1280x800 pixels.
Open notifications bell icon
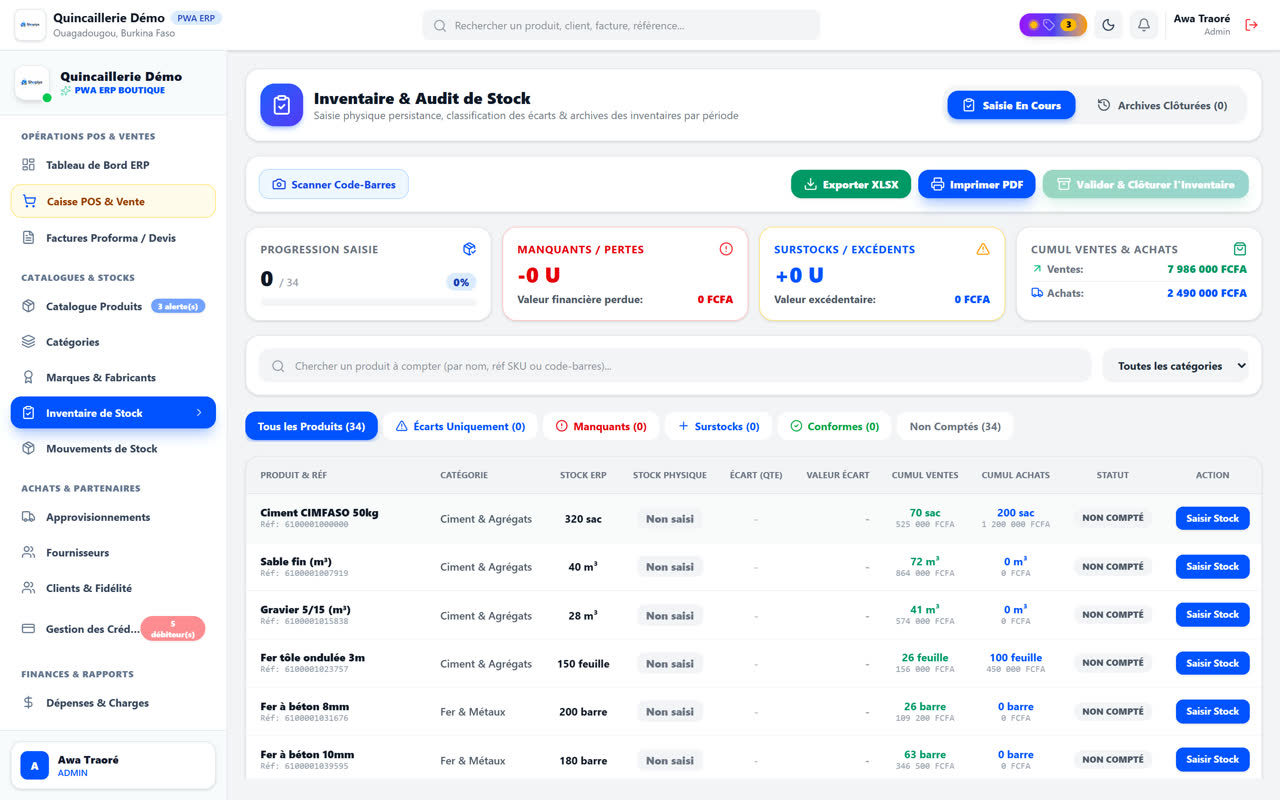1144,25
